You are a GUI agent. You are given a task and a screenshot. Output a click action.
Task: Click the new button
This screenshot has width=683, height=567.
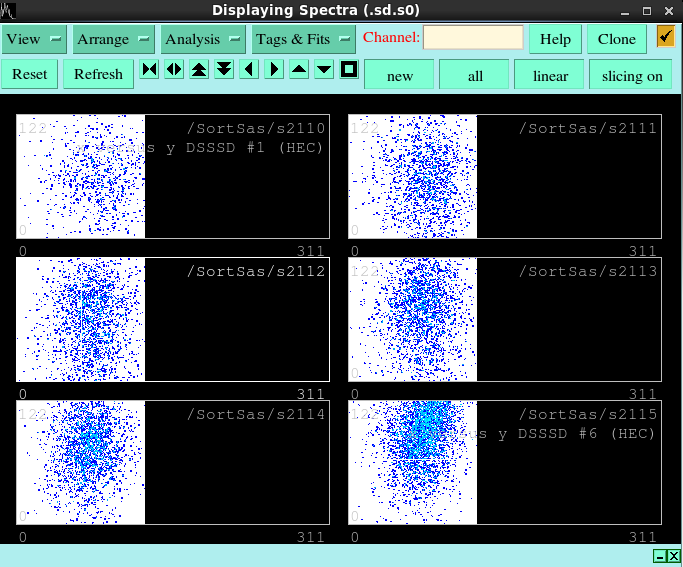tap(399, 75)
